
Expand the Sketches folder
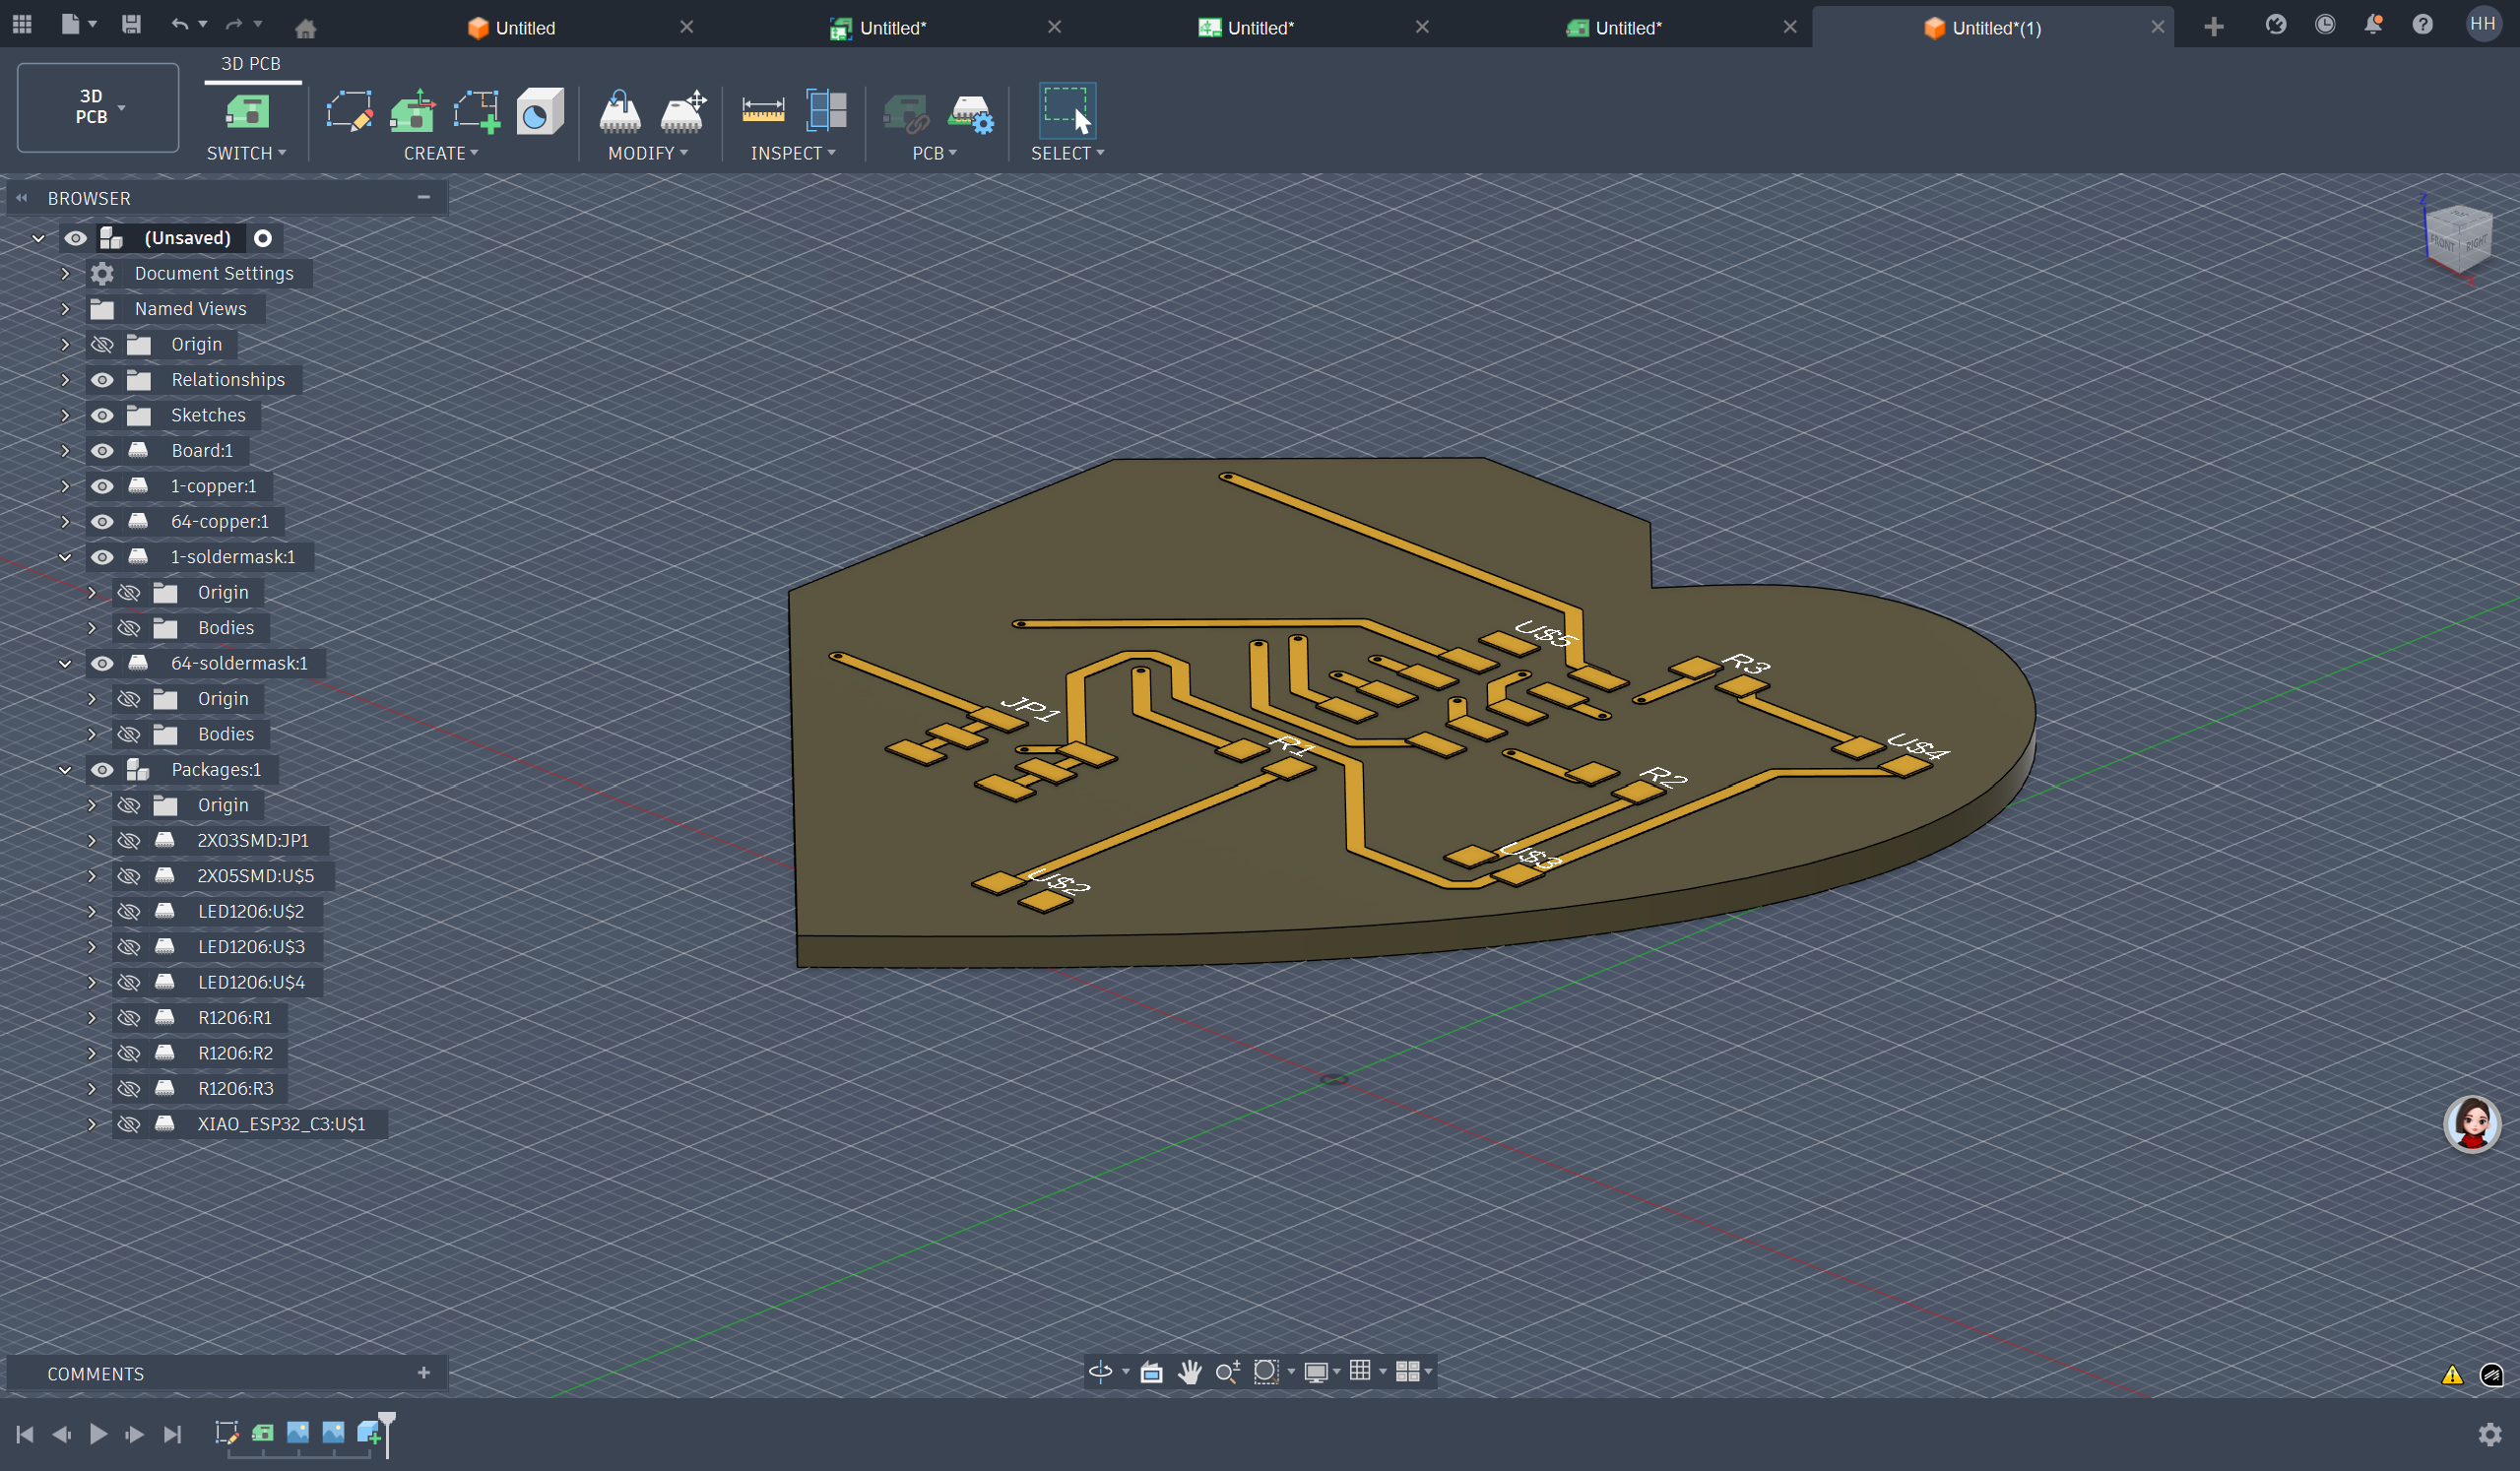(65, 416)
